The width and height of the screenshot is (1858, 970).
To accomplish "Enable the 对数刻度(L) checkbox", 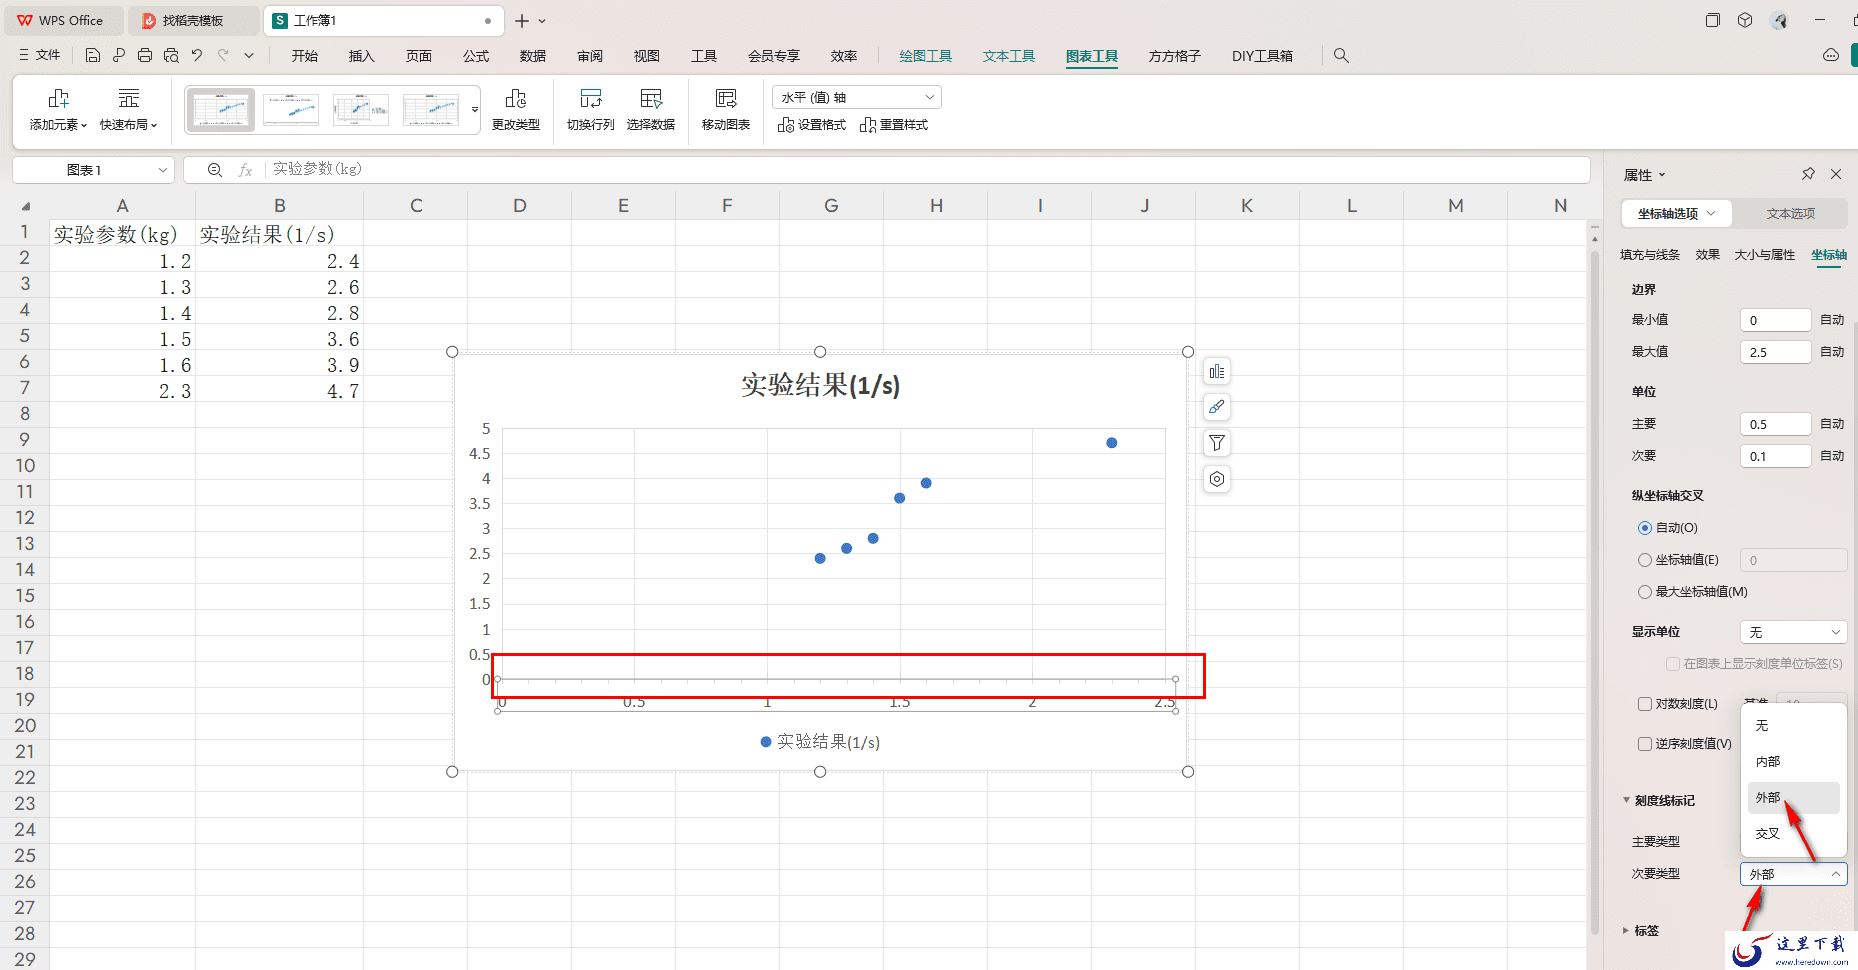I will pyautogui.click(x=1645, y=704).
